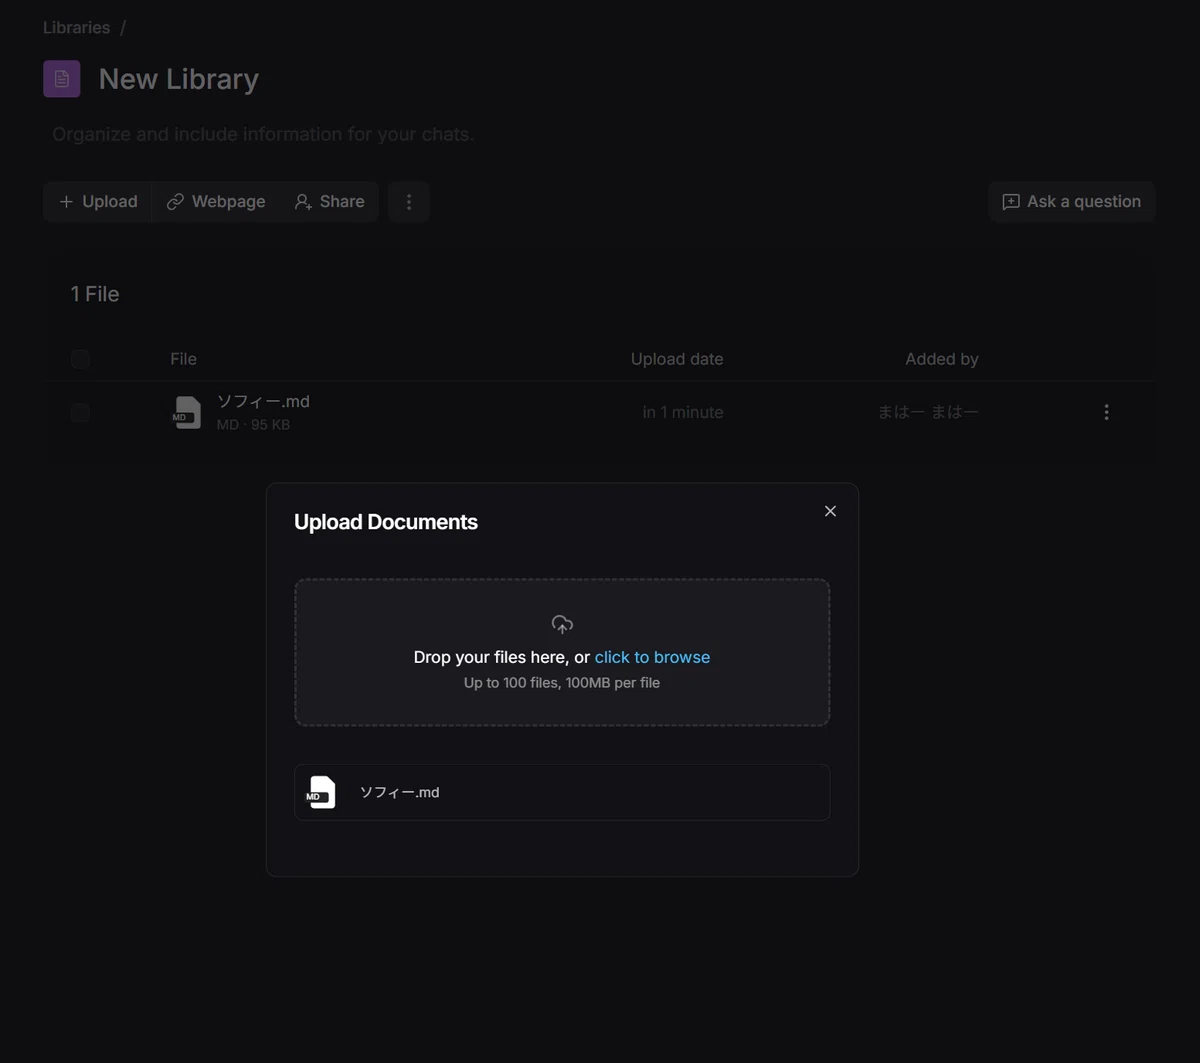Viewport: 1200px width, 1063px height.
Task: Check the ソフィー.md row checkbox
Action: coord(80,412)
